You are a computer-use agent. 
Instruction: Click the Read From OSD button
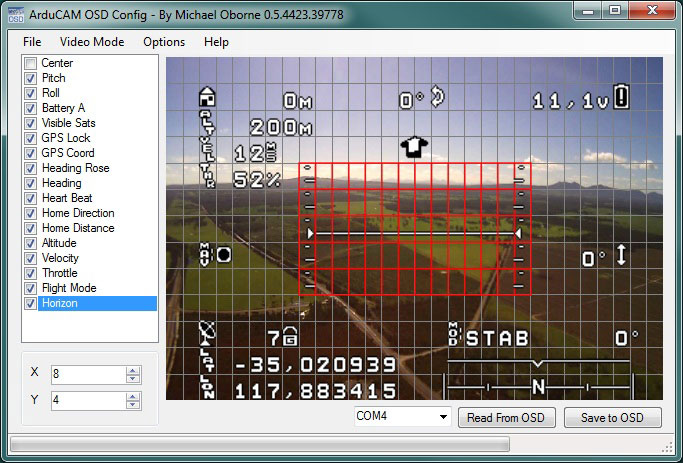click(x=506, y=417)
